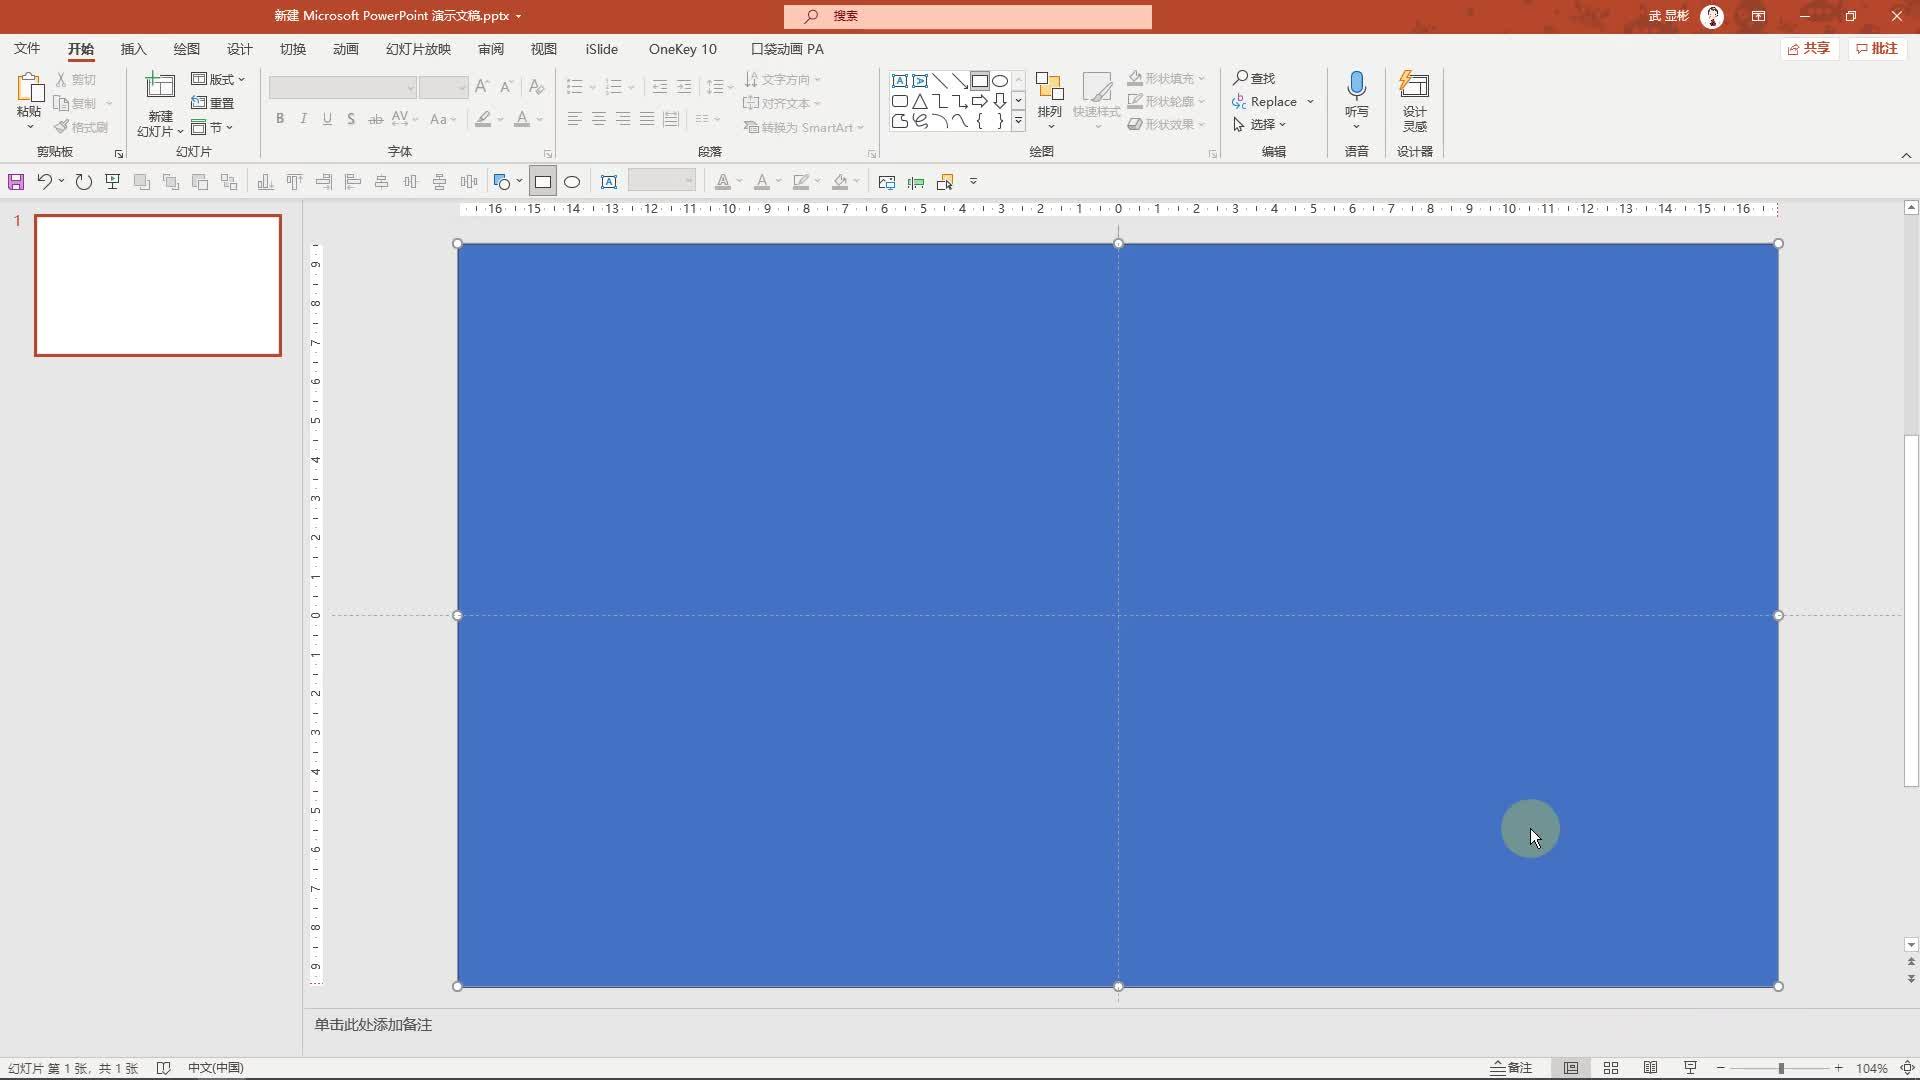This screenshot has width=1920, height=1080.
Task: Toggle text shadow (S)
Action: tap(351, 119)
